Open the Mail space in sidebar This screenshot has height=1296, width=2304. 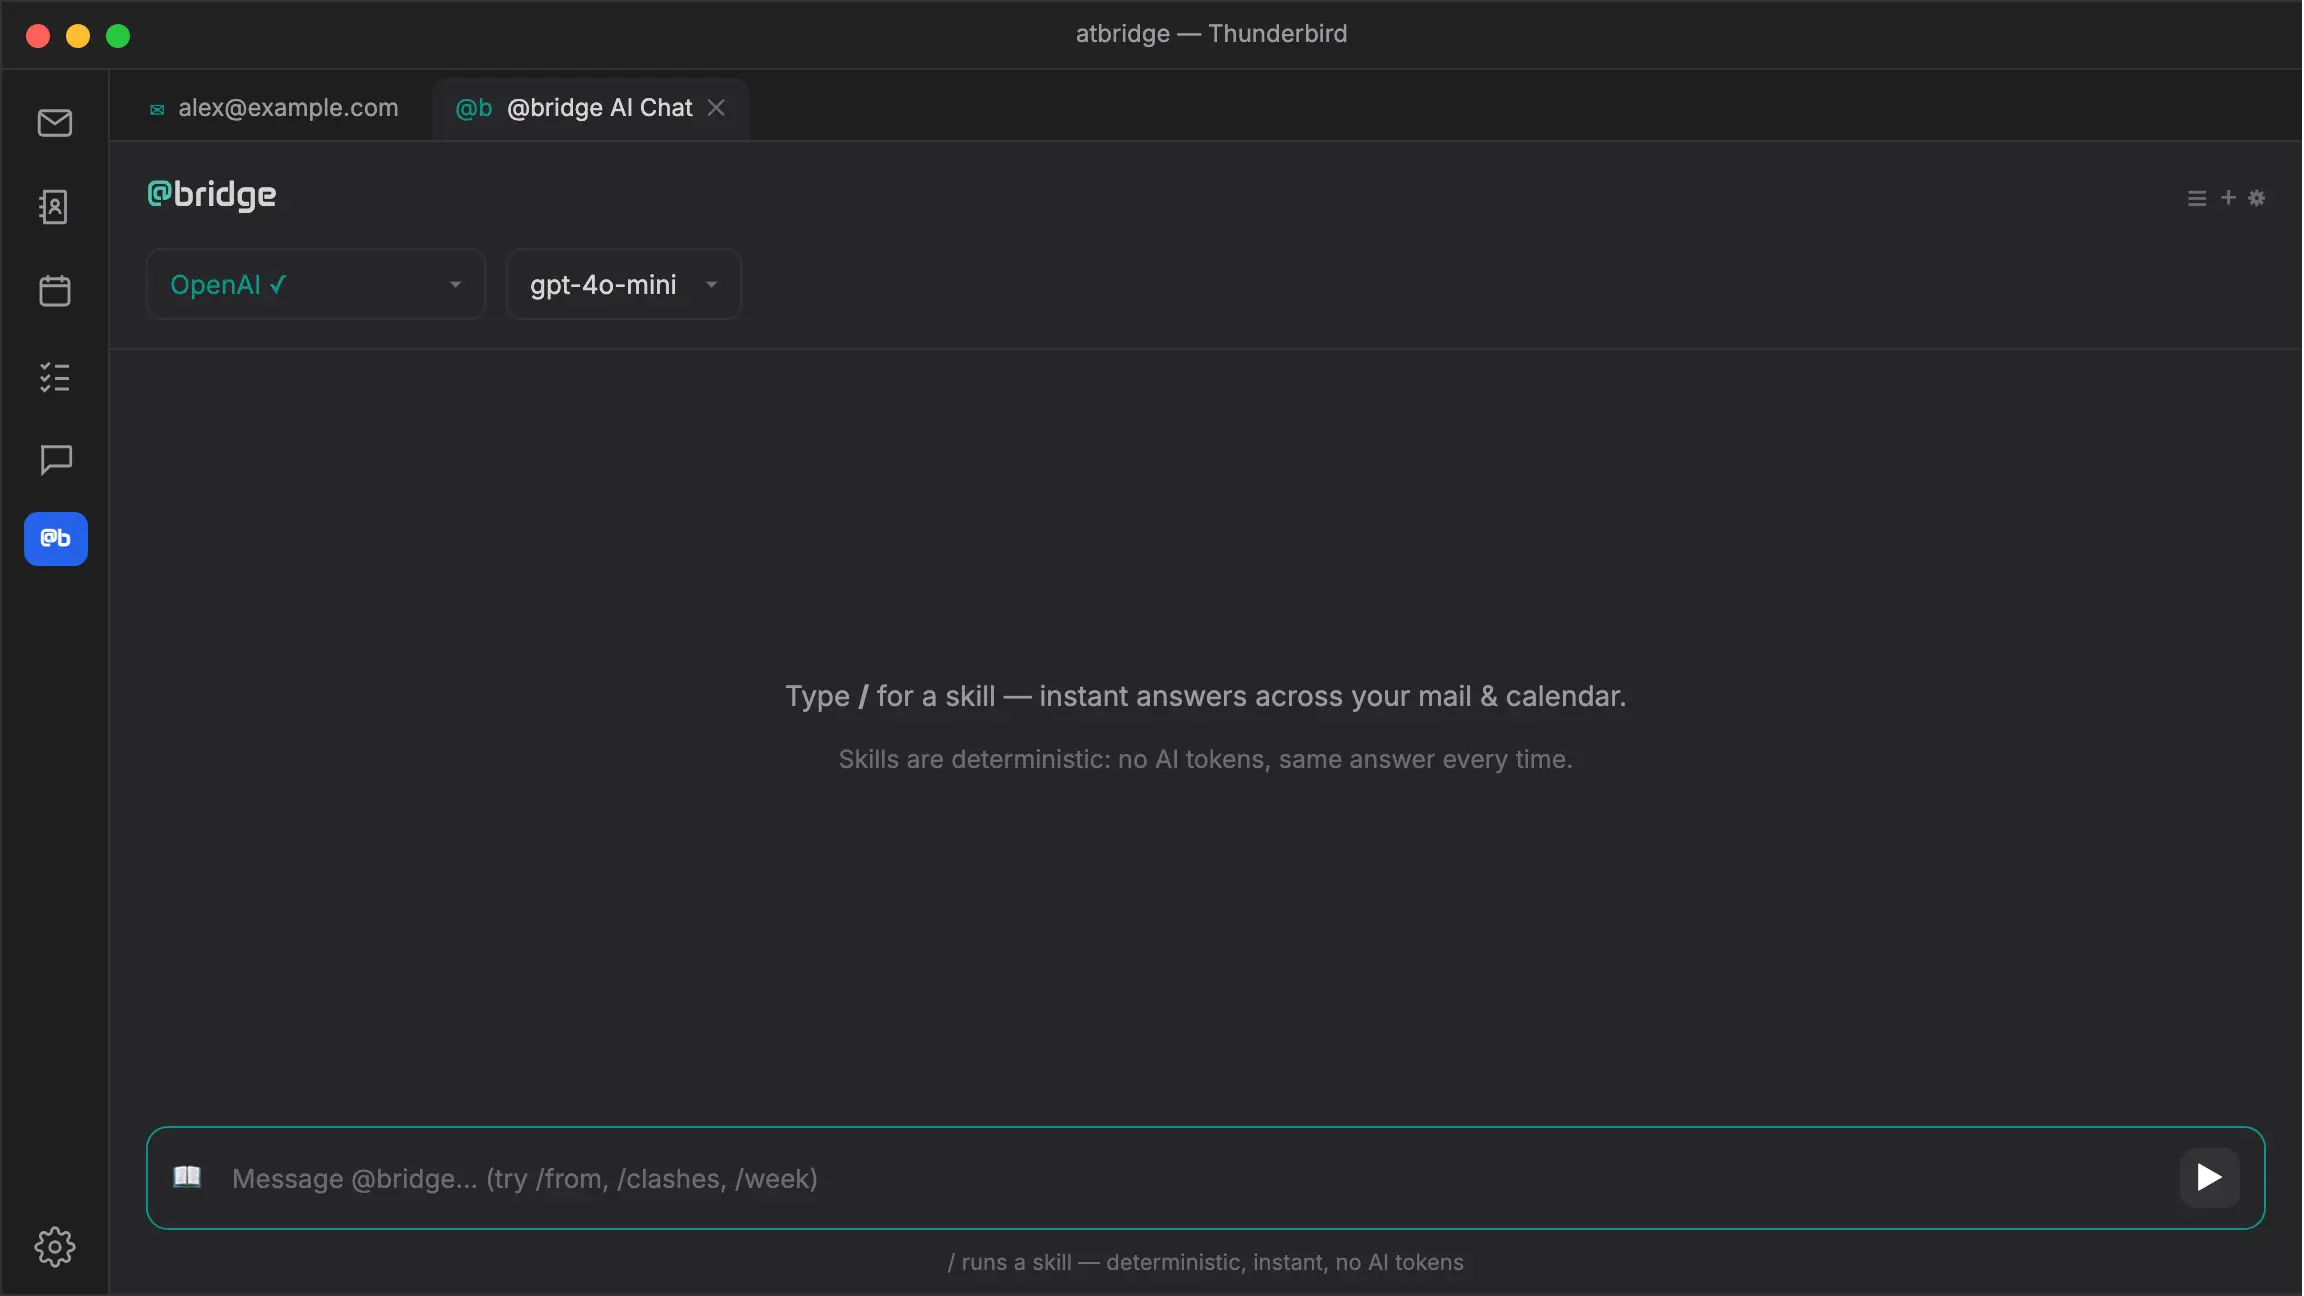(x=55, y=123)
